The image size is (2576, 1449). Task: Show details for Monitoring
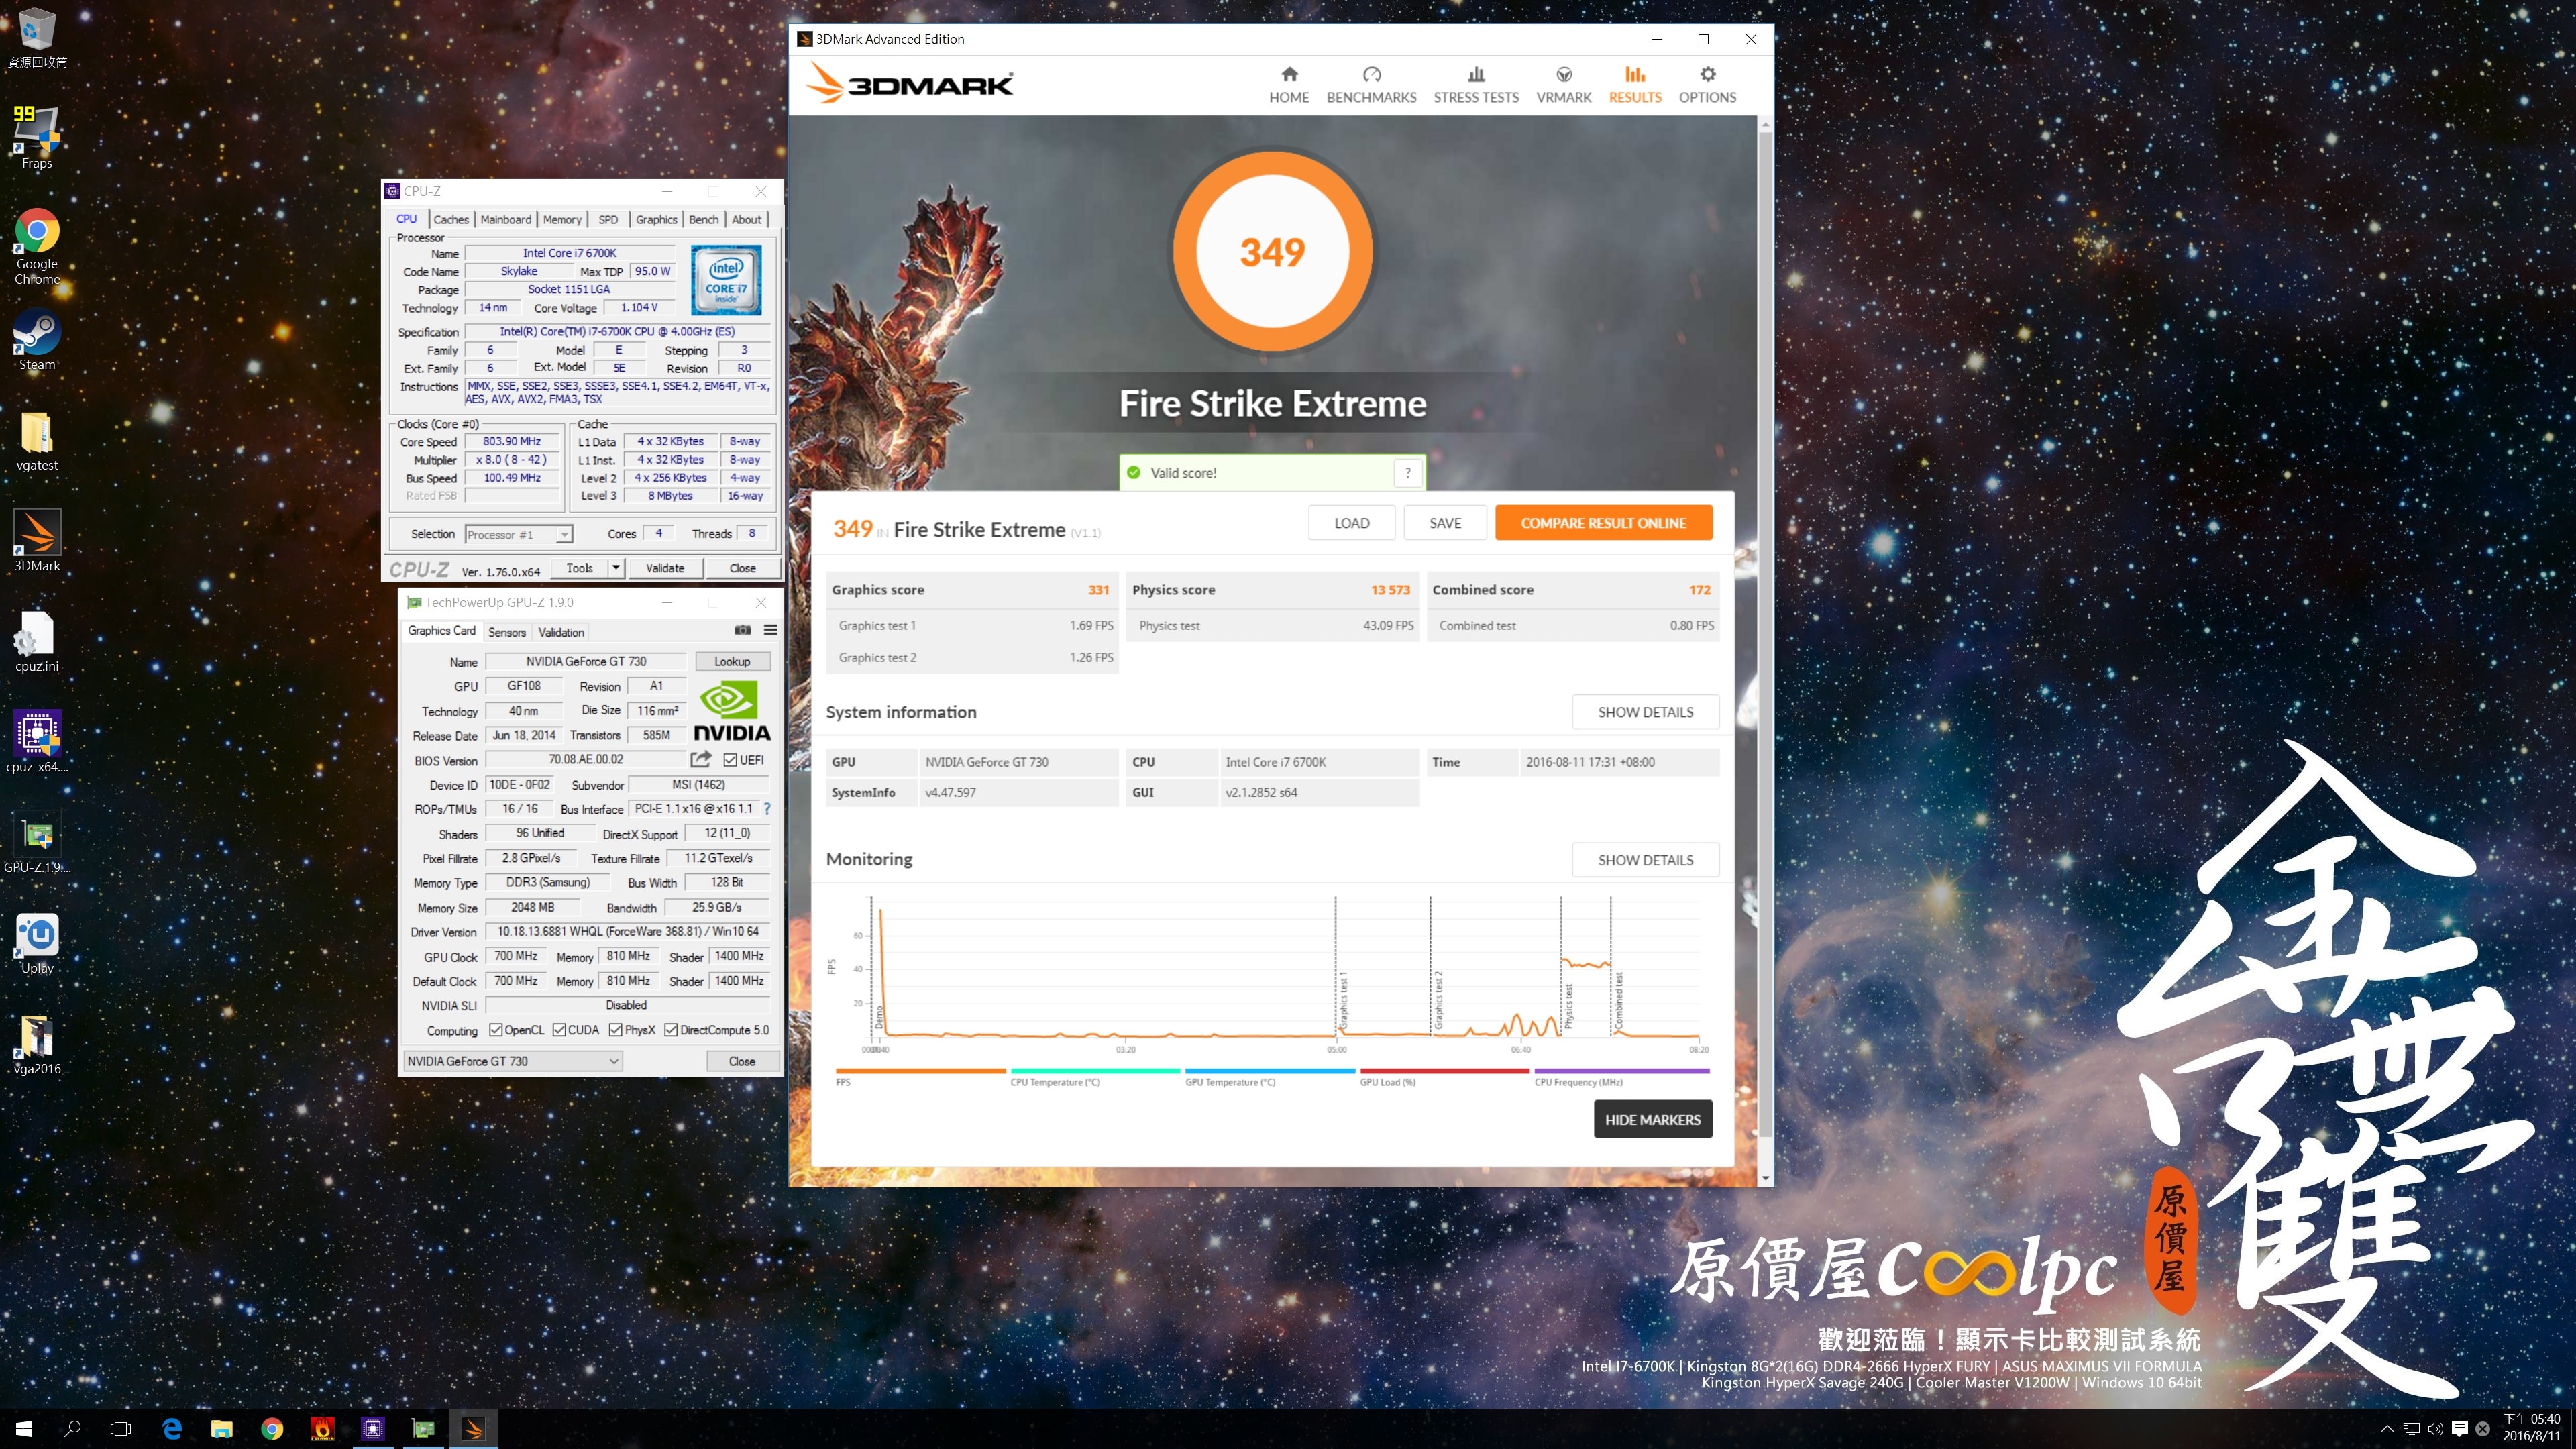[x=1645, y=860]
